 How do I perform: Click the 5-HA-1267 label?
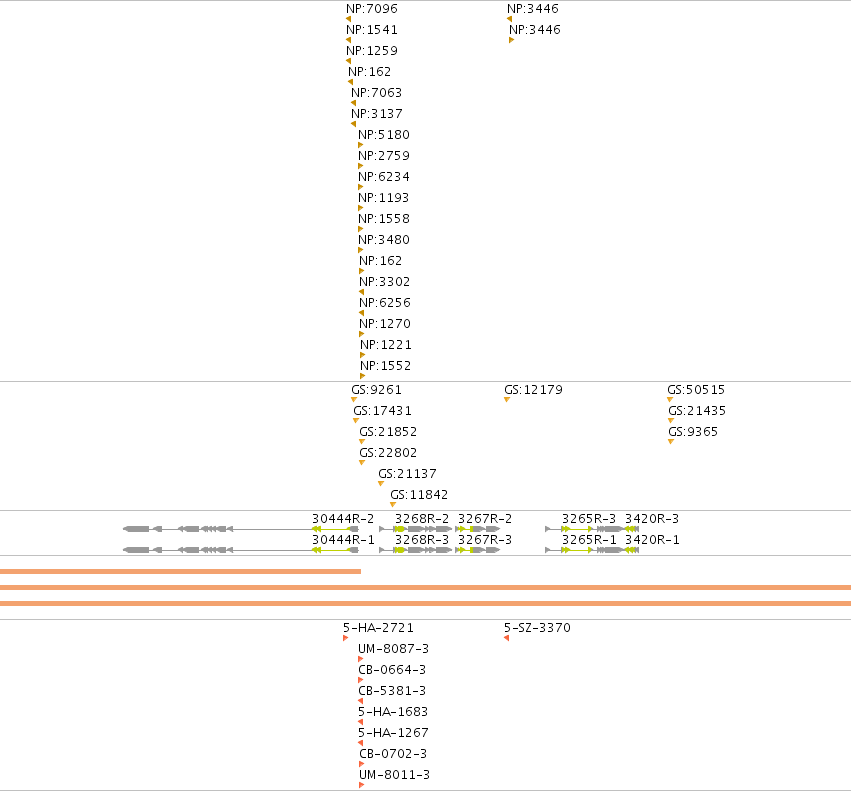pos(393,732)
